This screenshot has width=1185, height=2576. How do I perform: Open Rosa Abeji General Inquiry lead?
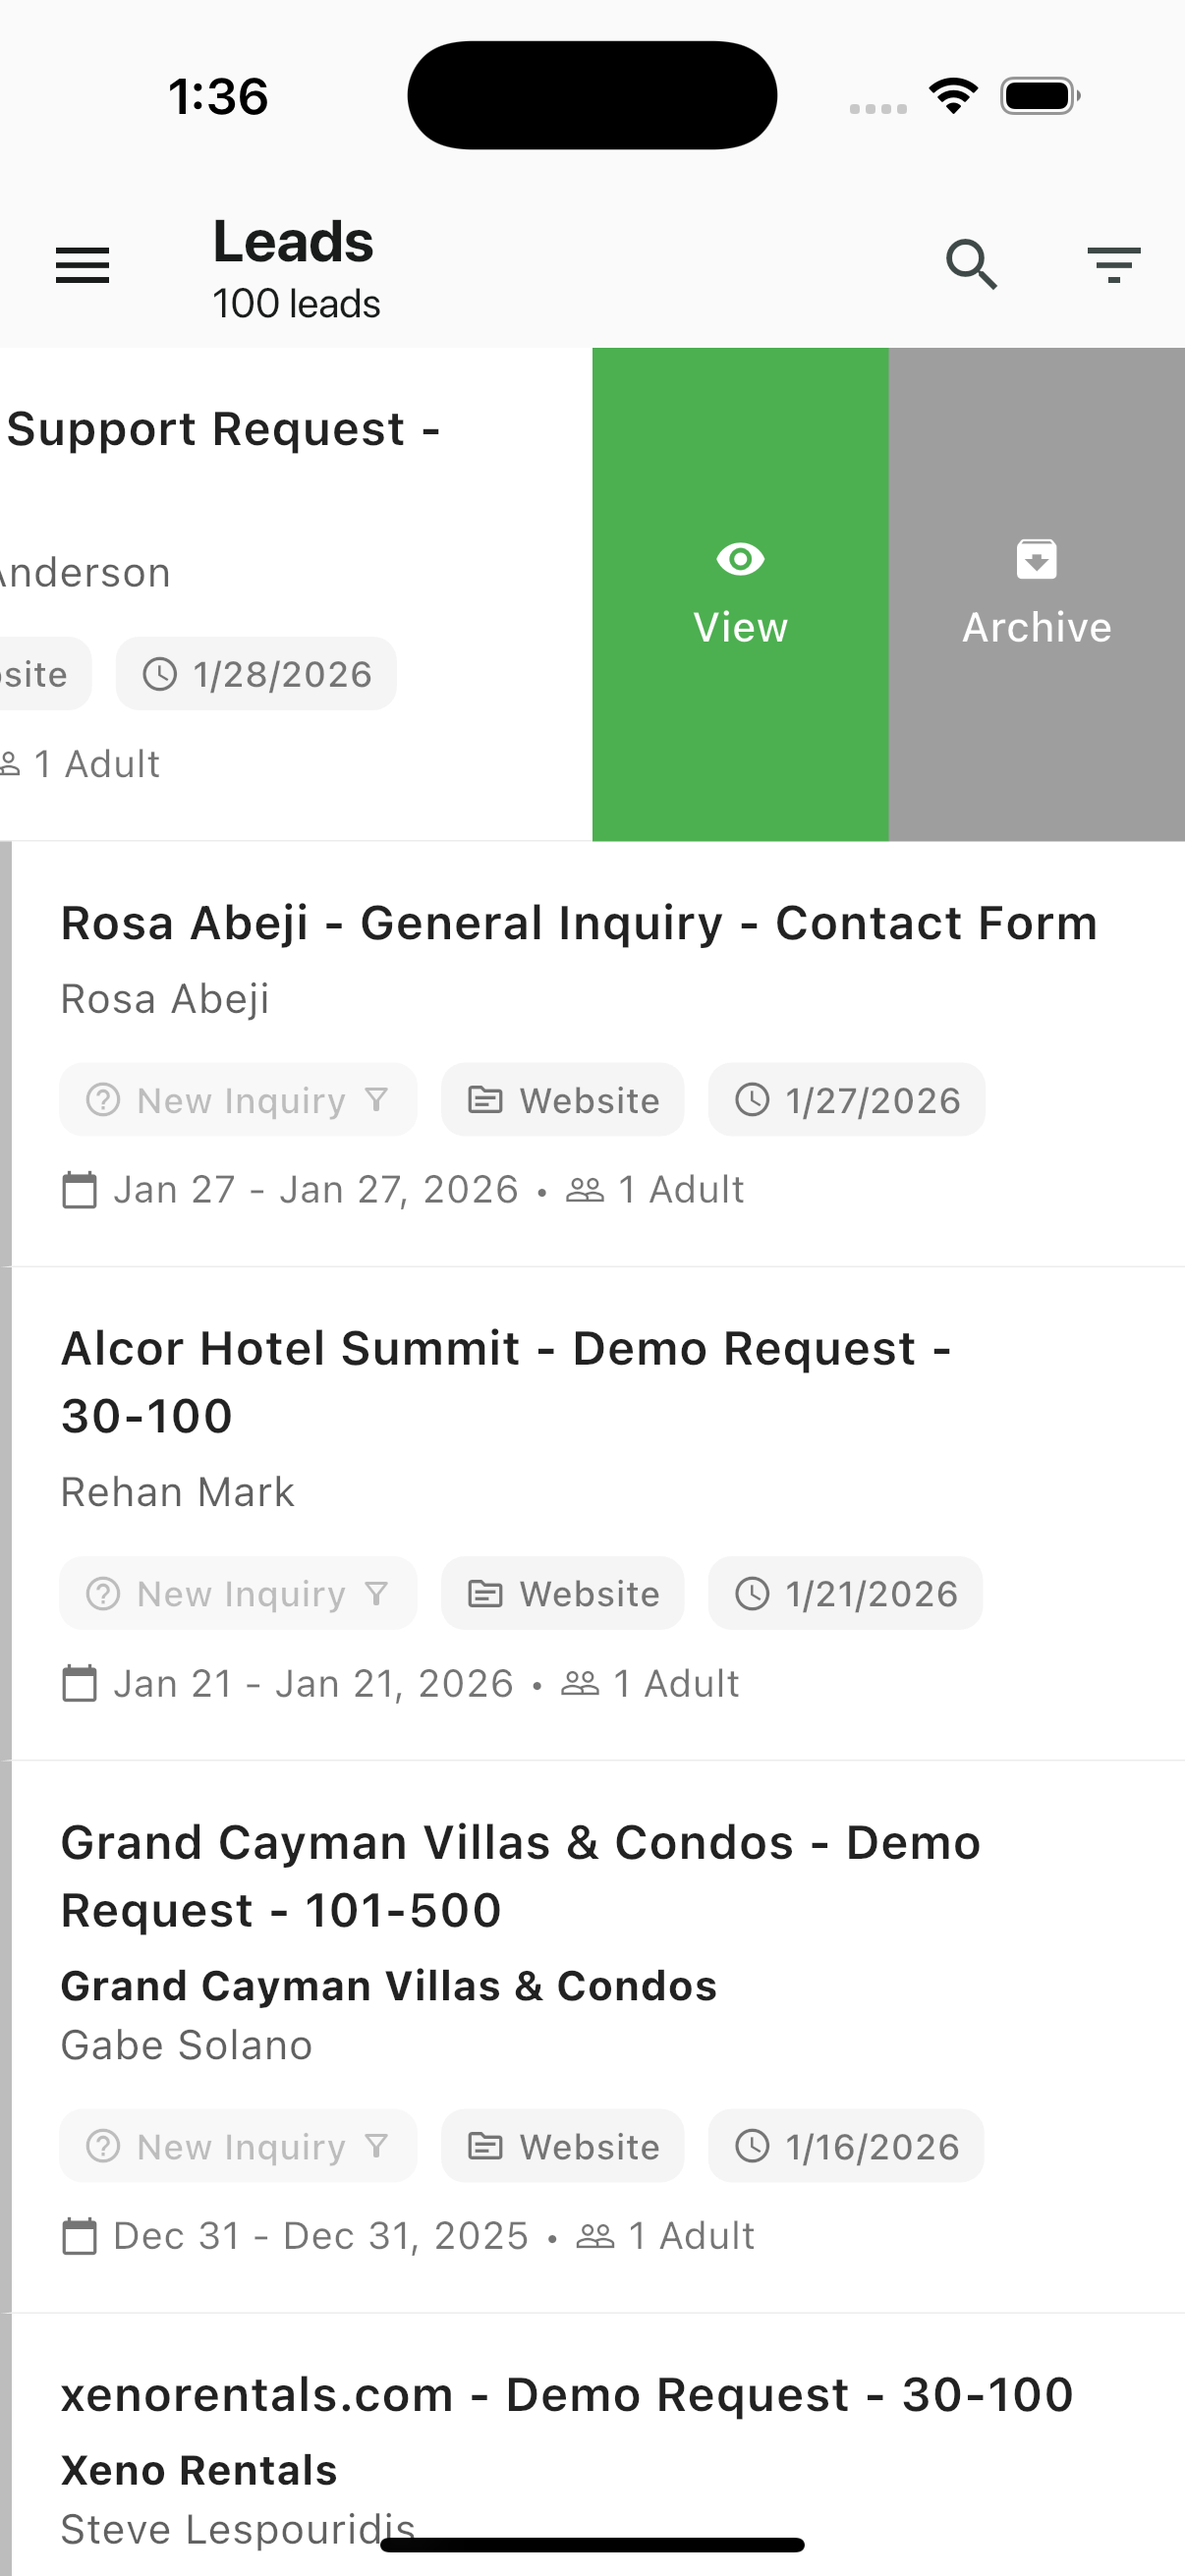[x=579, y=923]
